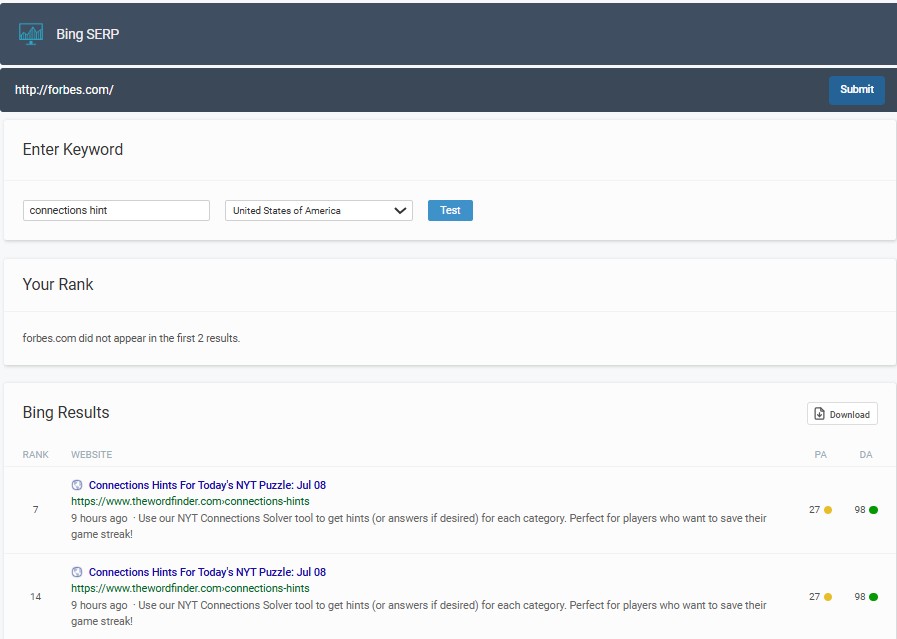Click the rank number 7 cell
The image size is (897, 639).
click(35, 510)
